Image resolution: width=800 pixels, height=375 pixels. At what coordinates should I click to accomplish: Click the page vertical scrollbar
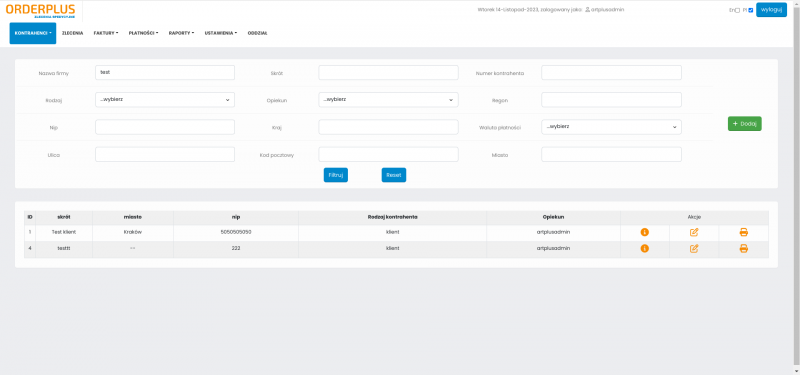[x=796, y=187]
